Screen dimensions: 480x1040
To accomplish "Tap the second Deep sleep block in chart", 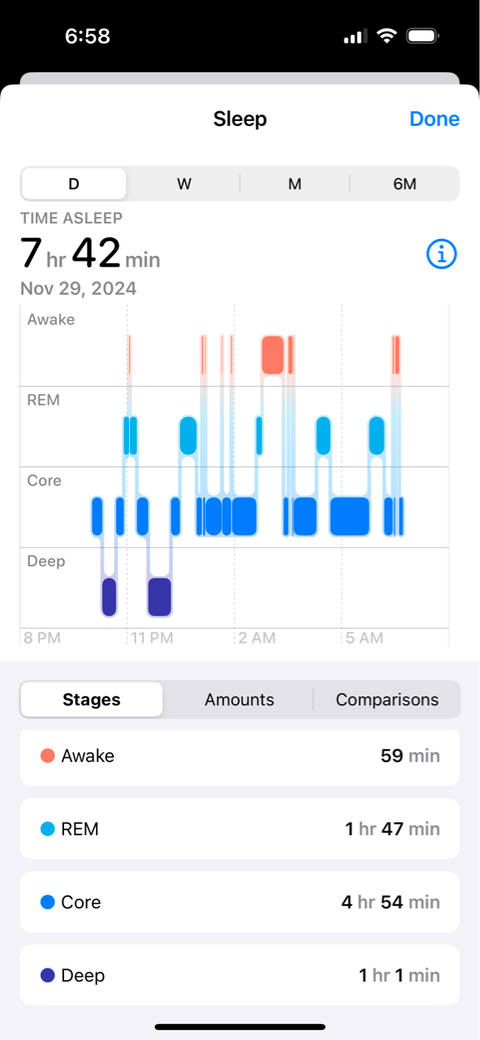I will point(159,597).
